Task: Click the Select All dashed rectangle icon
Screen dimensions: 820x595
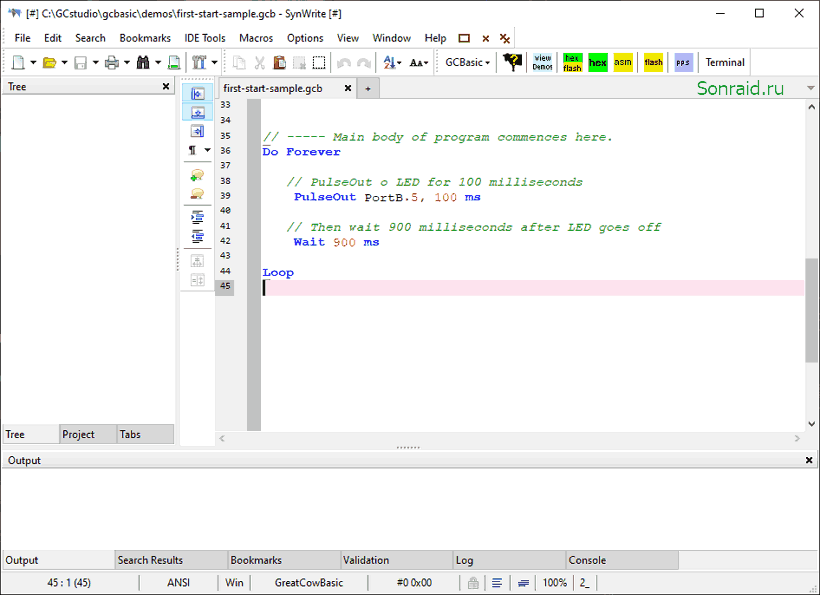Action: click(319, 63)
